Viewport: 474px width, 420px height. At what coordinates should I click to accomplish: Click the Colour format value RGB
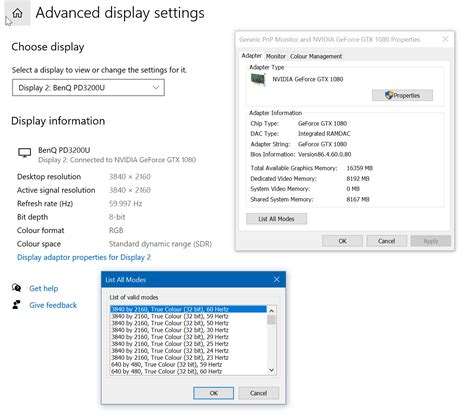pyautogui.click(x=116, y=230)
